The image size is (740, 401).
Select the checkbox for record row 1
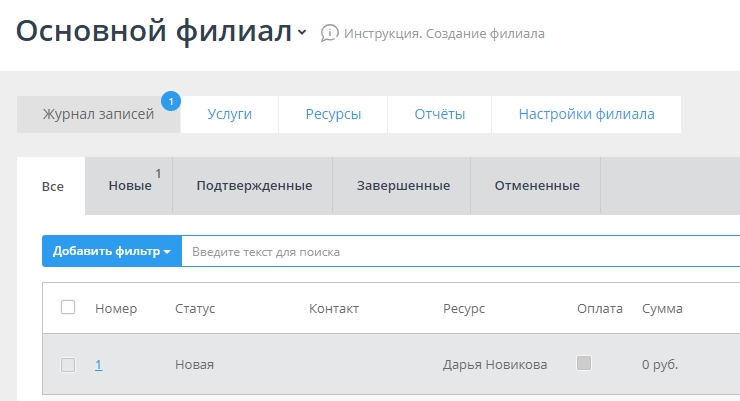pos(68,365)
